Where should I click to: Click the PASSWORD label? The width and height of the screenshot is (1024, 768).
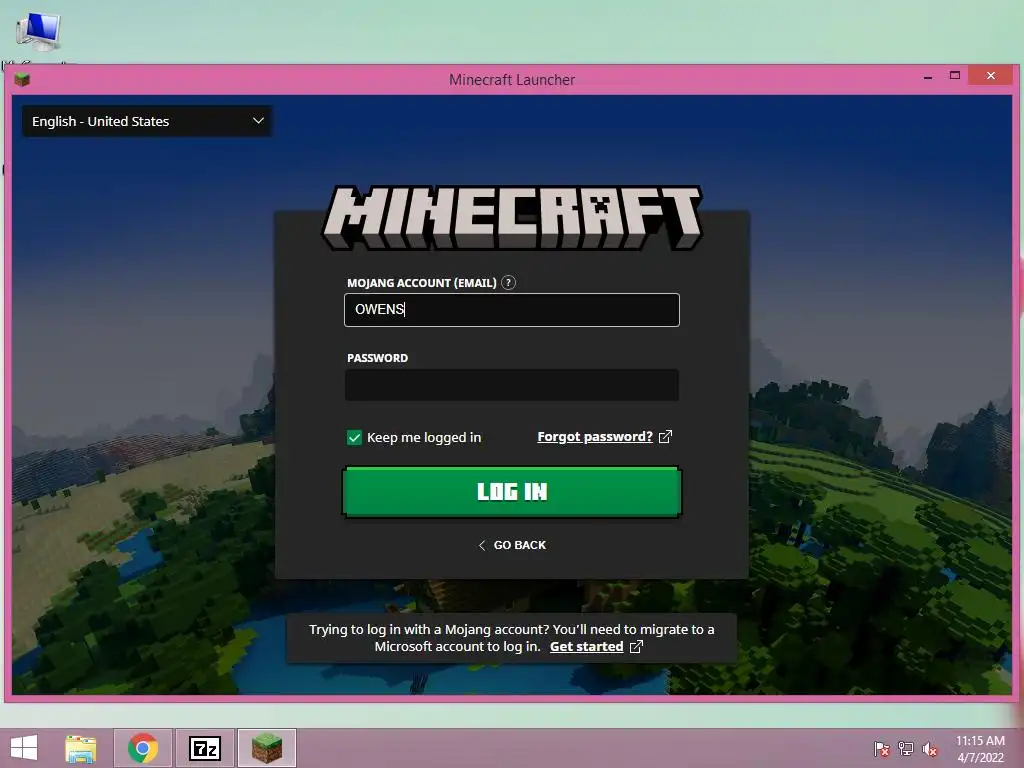tap(377, 358)
